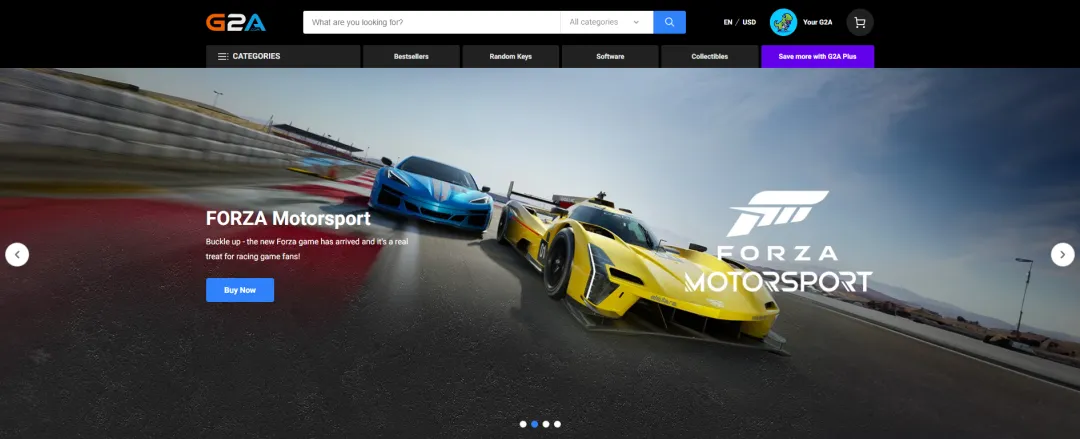Go to previous carousel slide arrow
This screenshot has height=439, width=1080.
click(17, 254)
